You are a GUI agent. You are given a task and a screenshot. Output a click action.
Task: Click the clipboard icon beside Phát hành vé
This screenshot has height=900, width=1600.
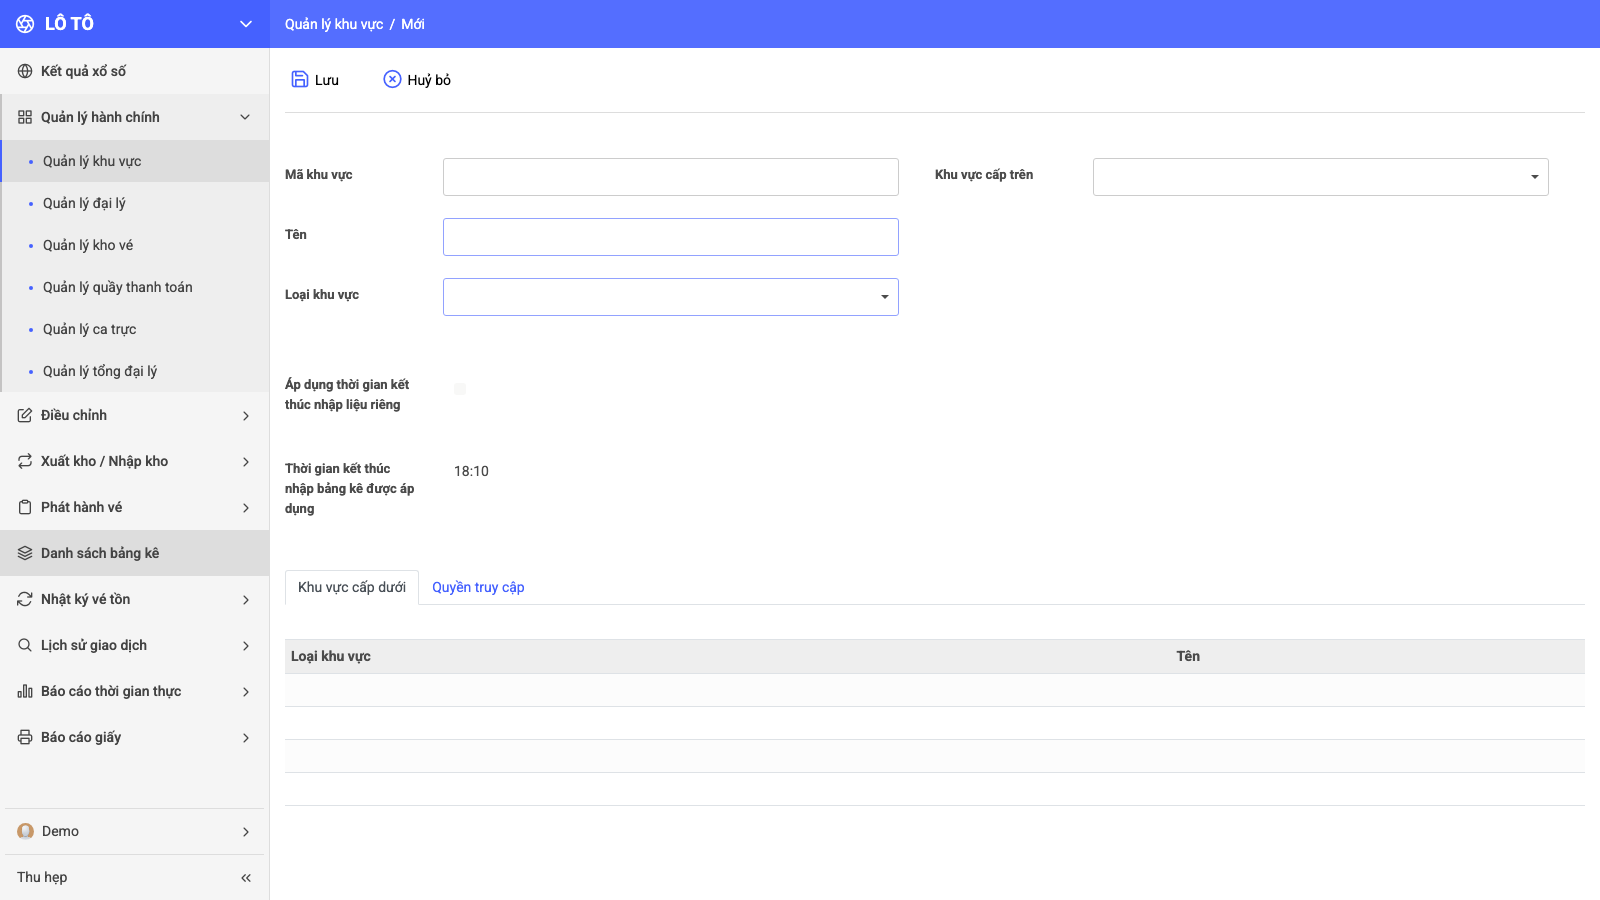tap(25, 507)
